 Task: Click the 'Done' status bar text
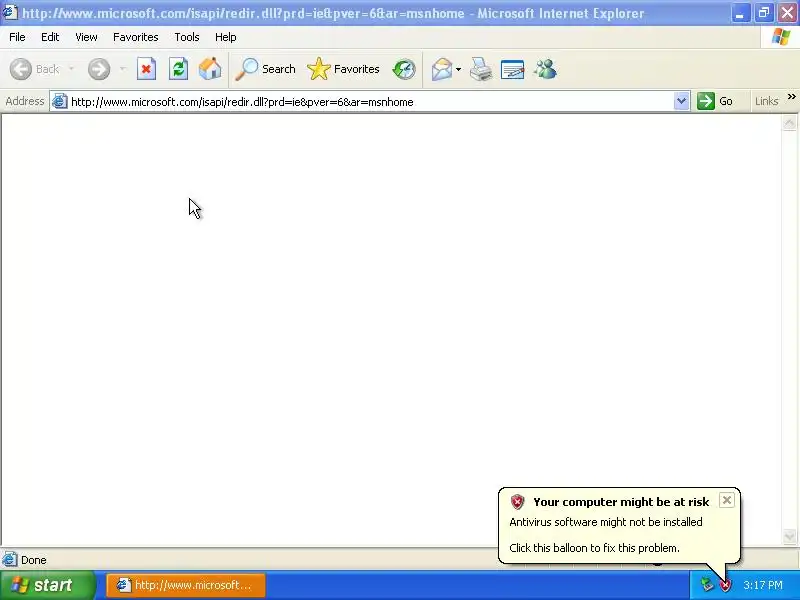coord(34,560)
